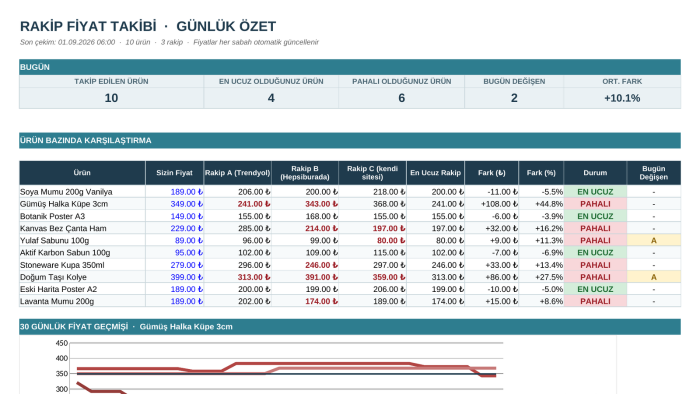Click the EN UCUZ status for Soya Mumu
Image resolution: width=700 pixels, height=394 pixels.
(595, 192)
